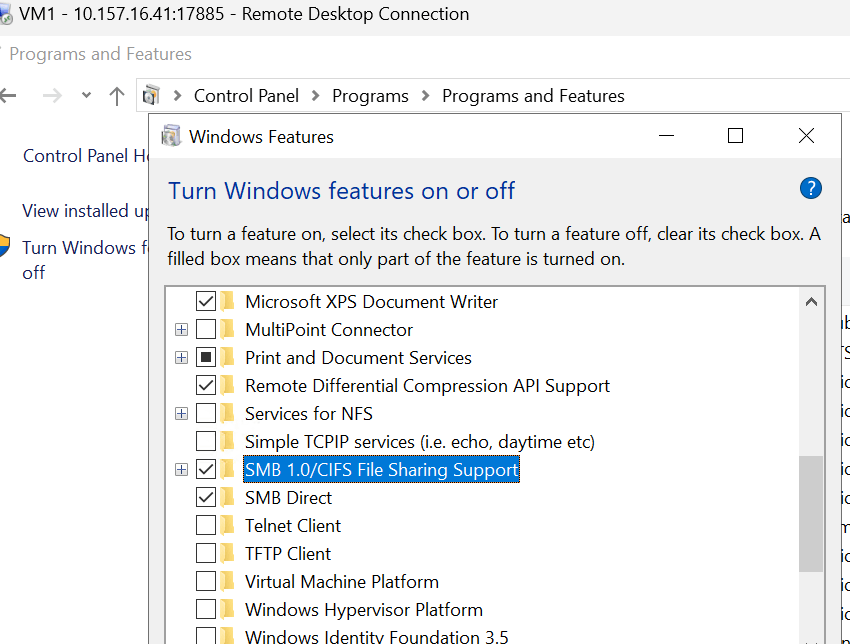Select Services for NFS label

click(x=309, y=413)
